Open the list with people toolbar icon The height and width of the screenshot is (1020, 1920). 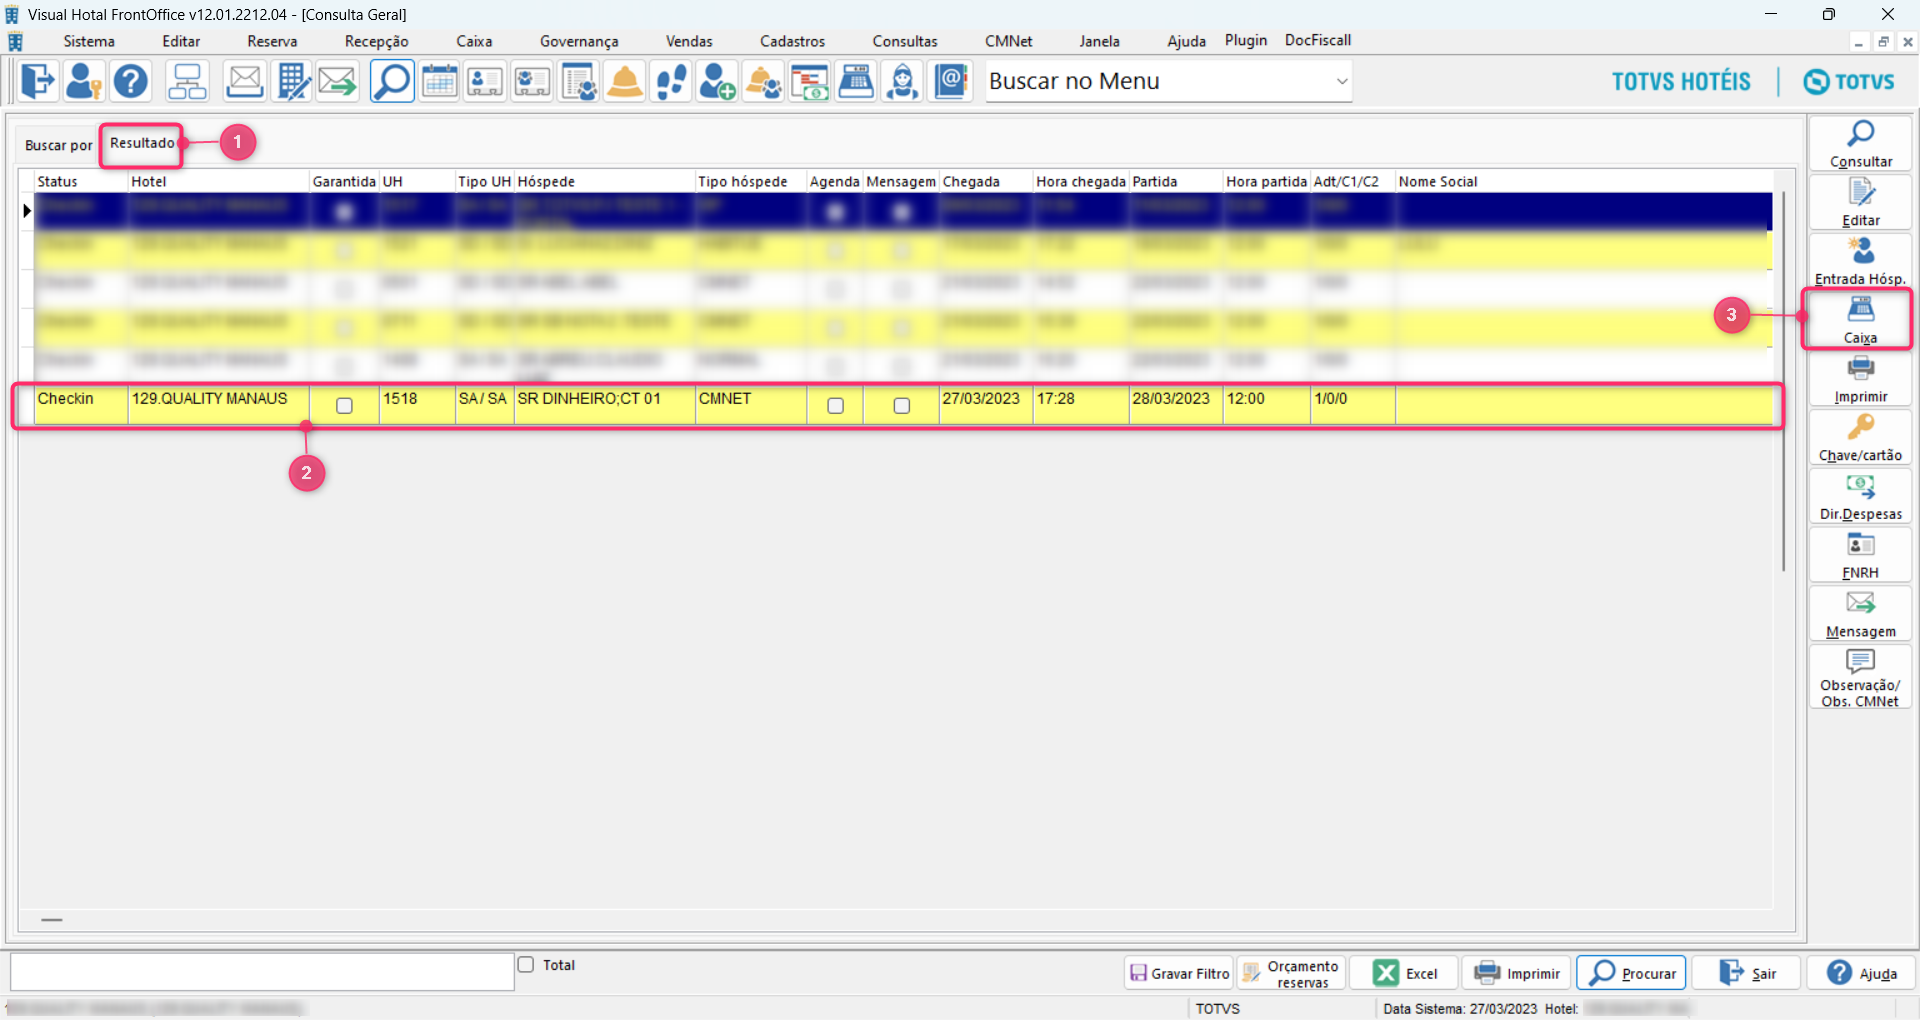[579, 81]
